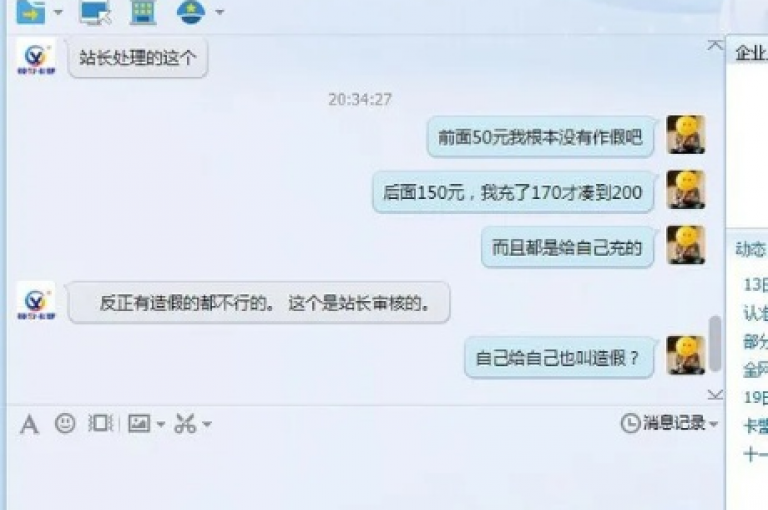Open avatar next to 站长处理的这个
The image size is (768, 510).
click(x=36, y=57)
